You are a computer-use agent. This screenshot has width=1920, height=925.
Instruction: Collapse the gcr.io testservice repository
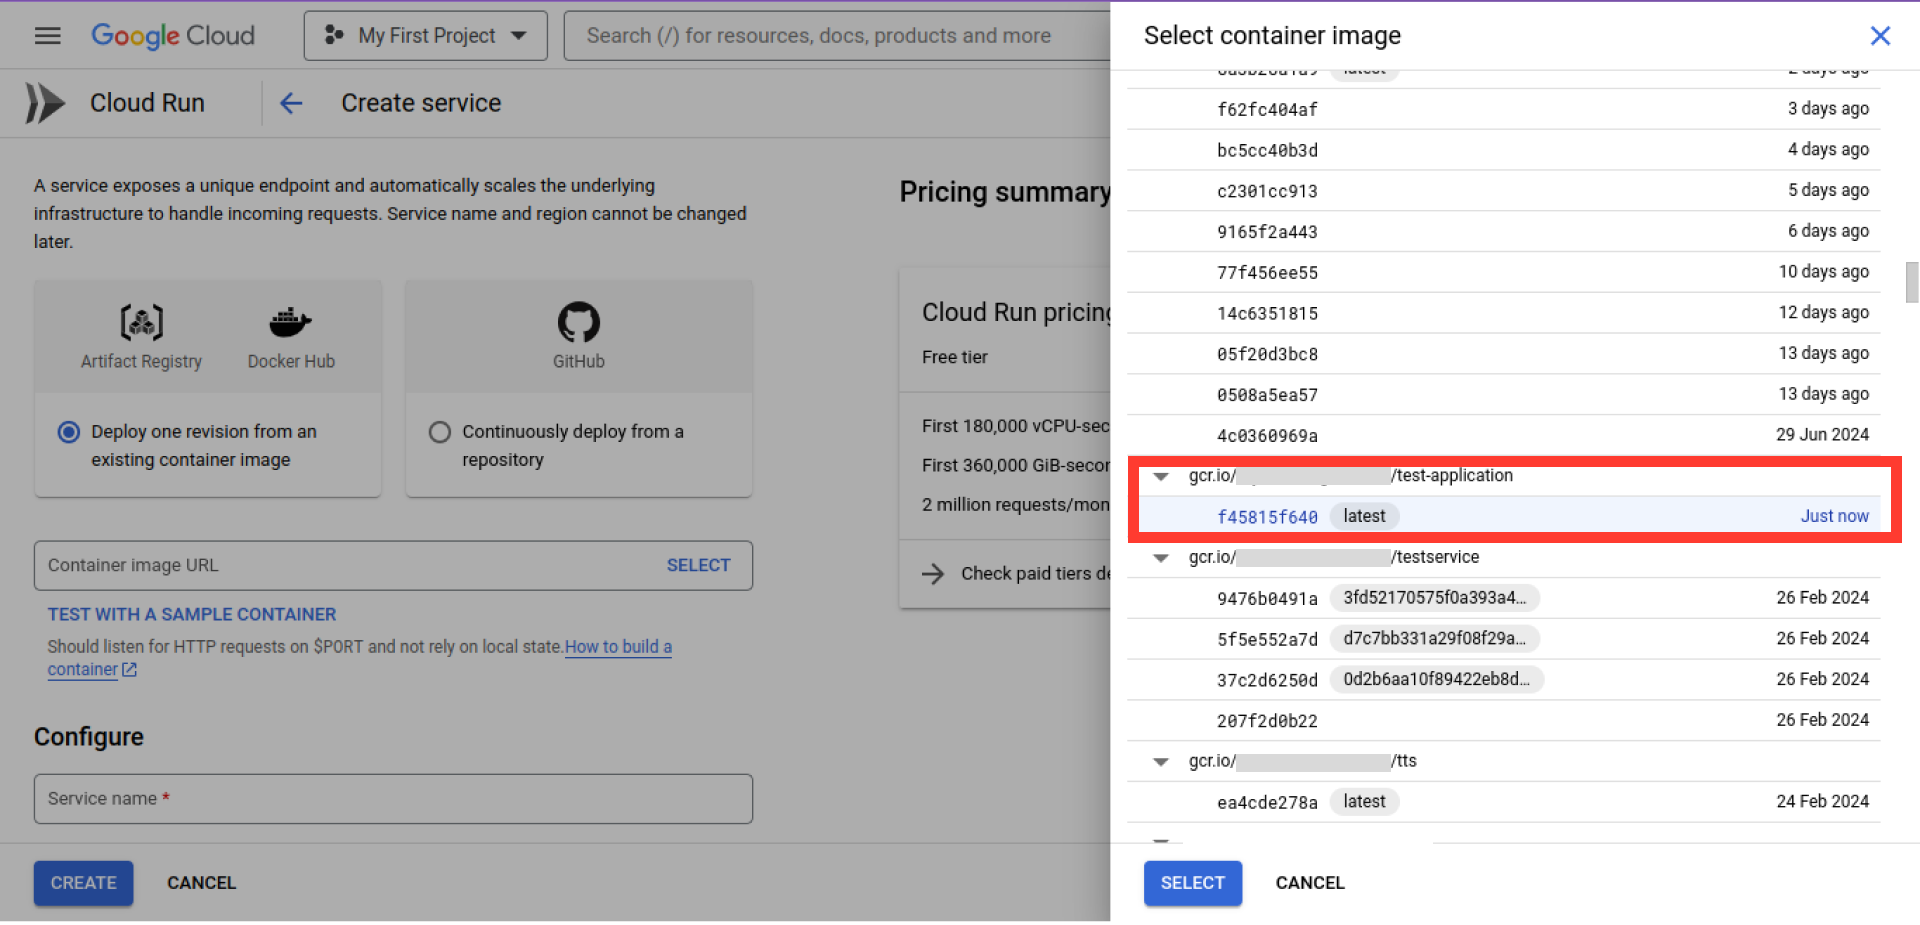1161,558
